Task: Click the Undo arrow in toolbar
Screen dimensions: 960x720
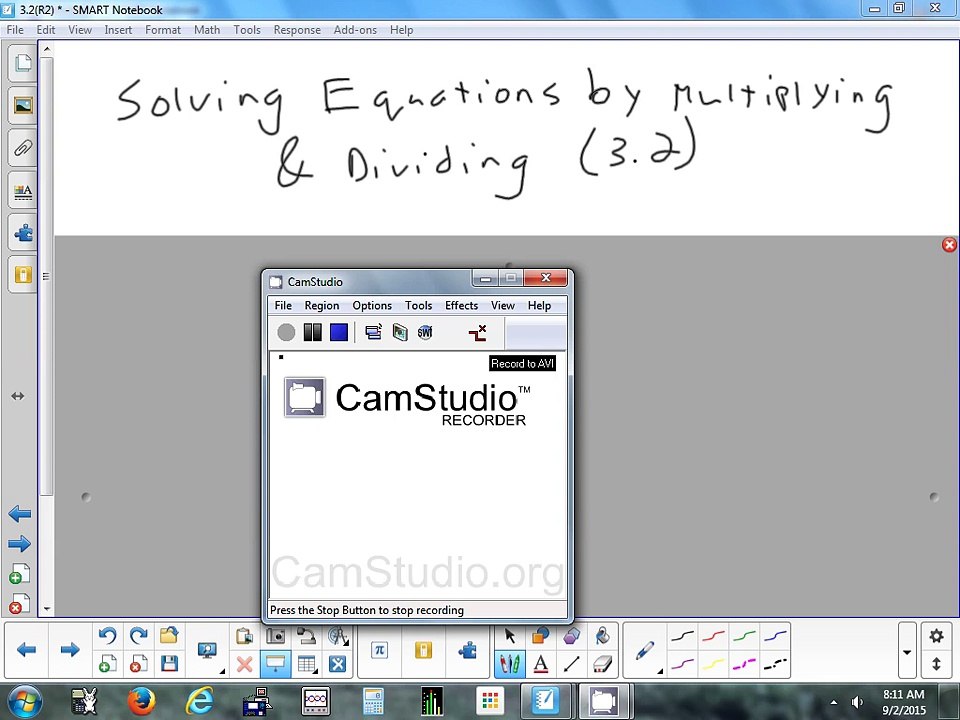Action: coord(107,636)
